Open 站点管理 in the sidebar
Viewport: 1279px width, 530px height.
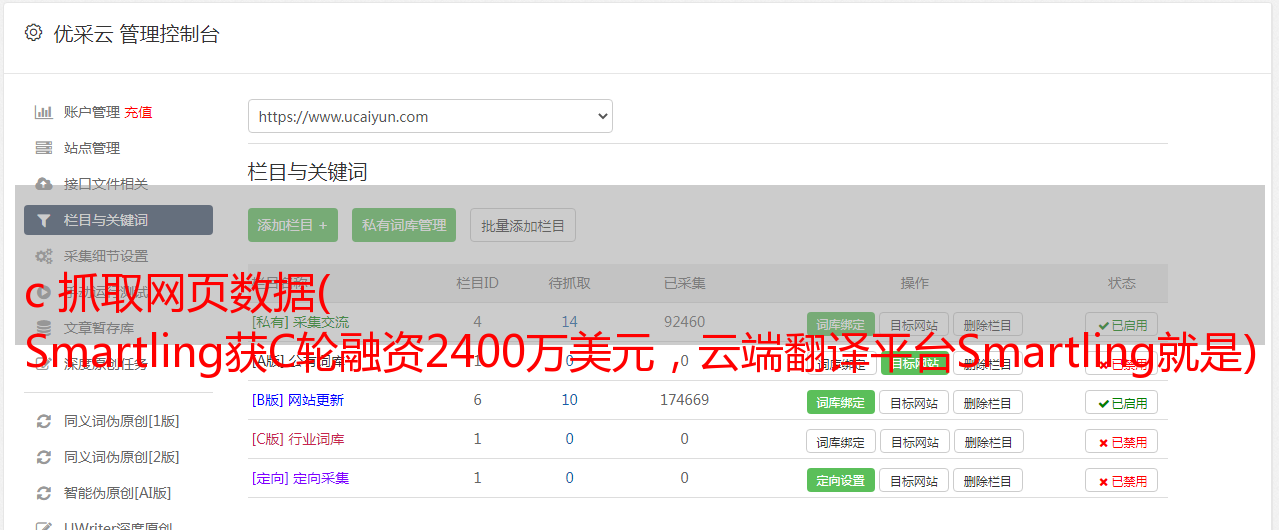92,148
